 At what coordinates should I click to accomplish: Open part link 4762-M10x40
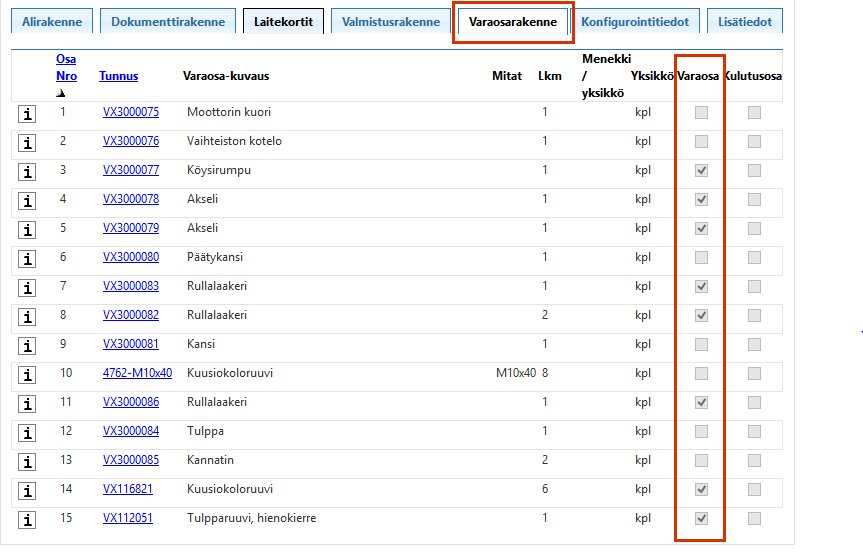[x=137, y=373]
